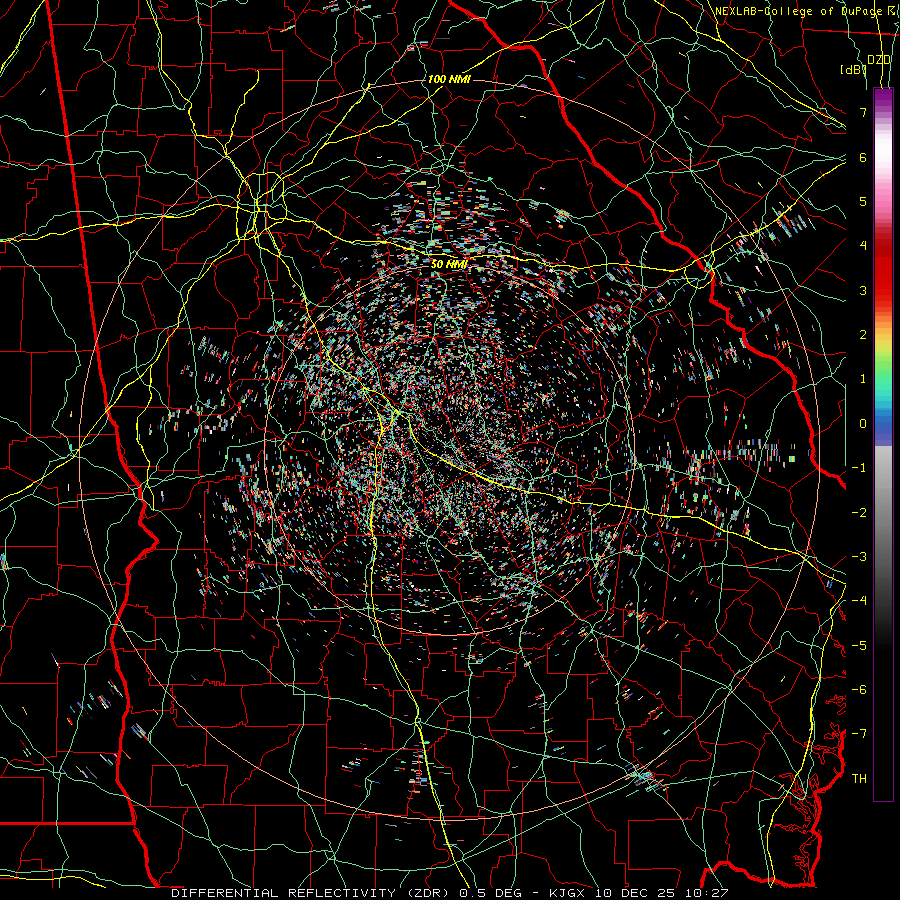The width and height of the screenshot is (900, 900).
Task: Click the 7 value on the color scale
Action: coord(863,112)
